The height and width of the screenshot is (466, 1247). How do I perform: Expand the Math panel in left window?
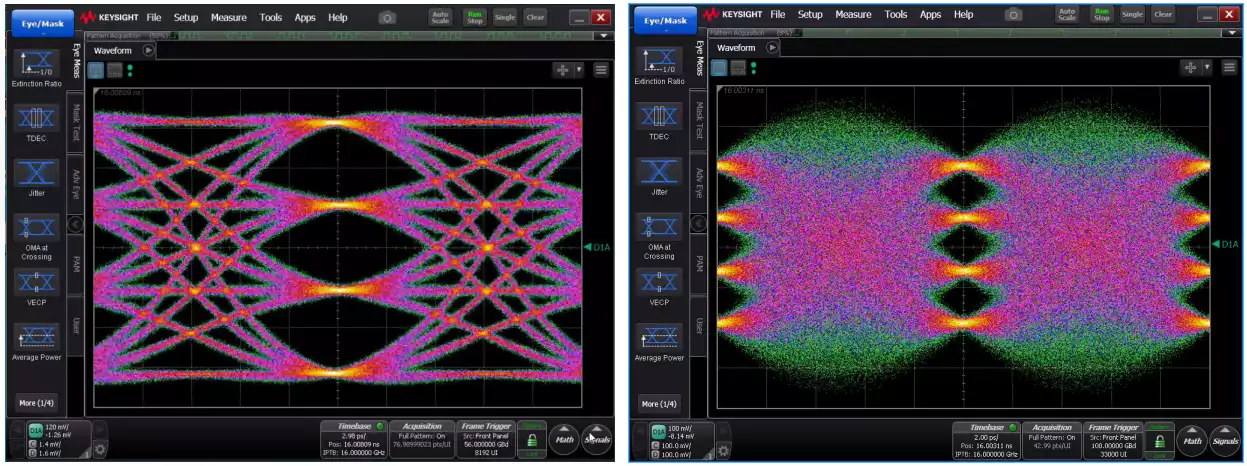[564, 439]
